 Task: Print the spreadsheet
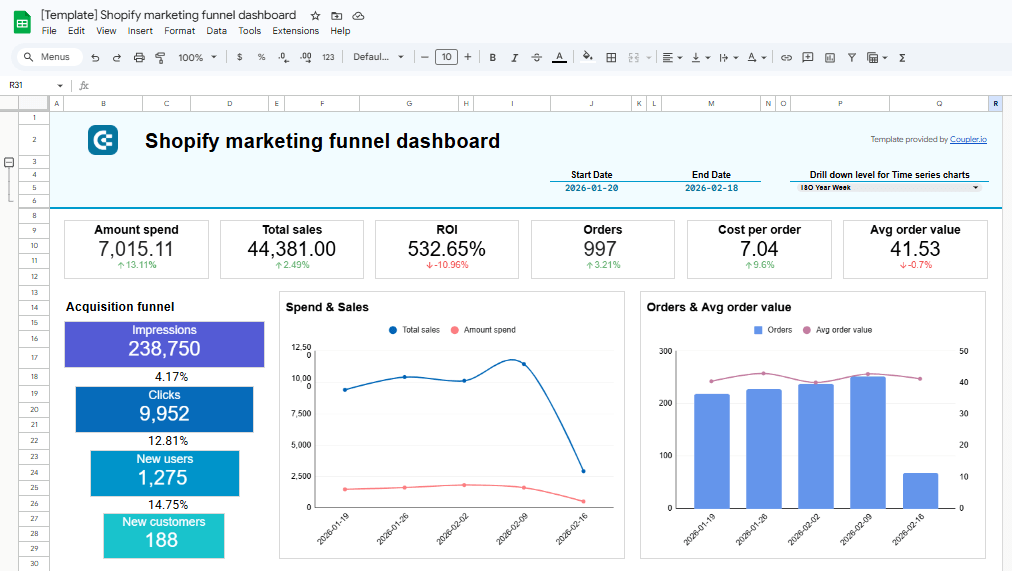coord(139,57)
